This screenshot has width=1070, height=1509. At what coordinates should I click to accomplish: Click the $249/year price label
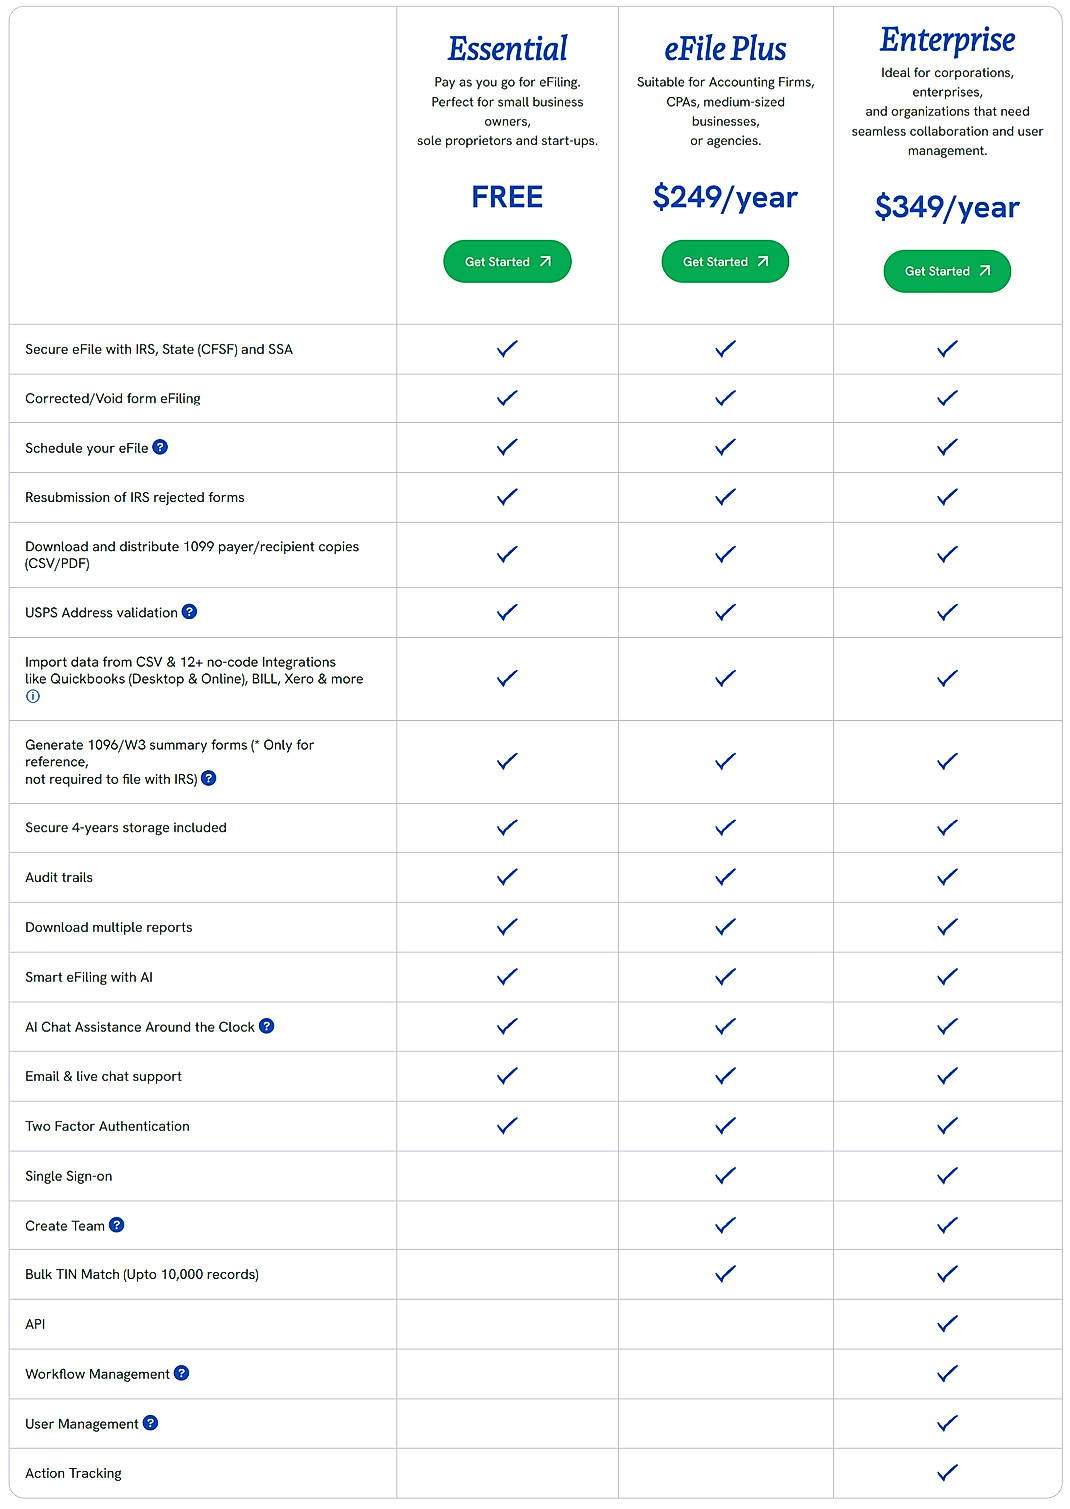click(724, 197)
